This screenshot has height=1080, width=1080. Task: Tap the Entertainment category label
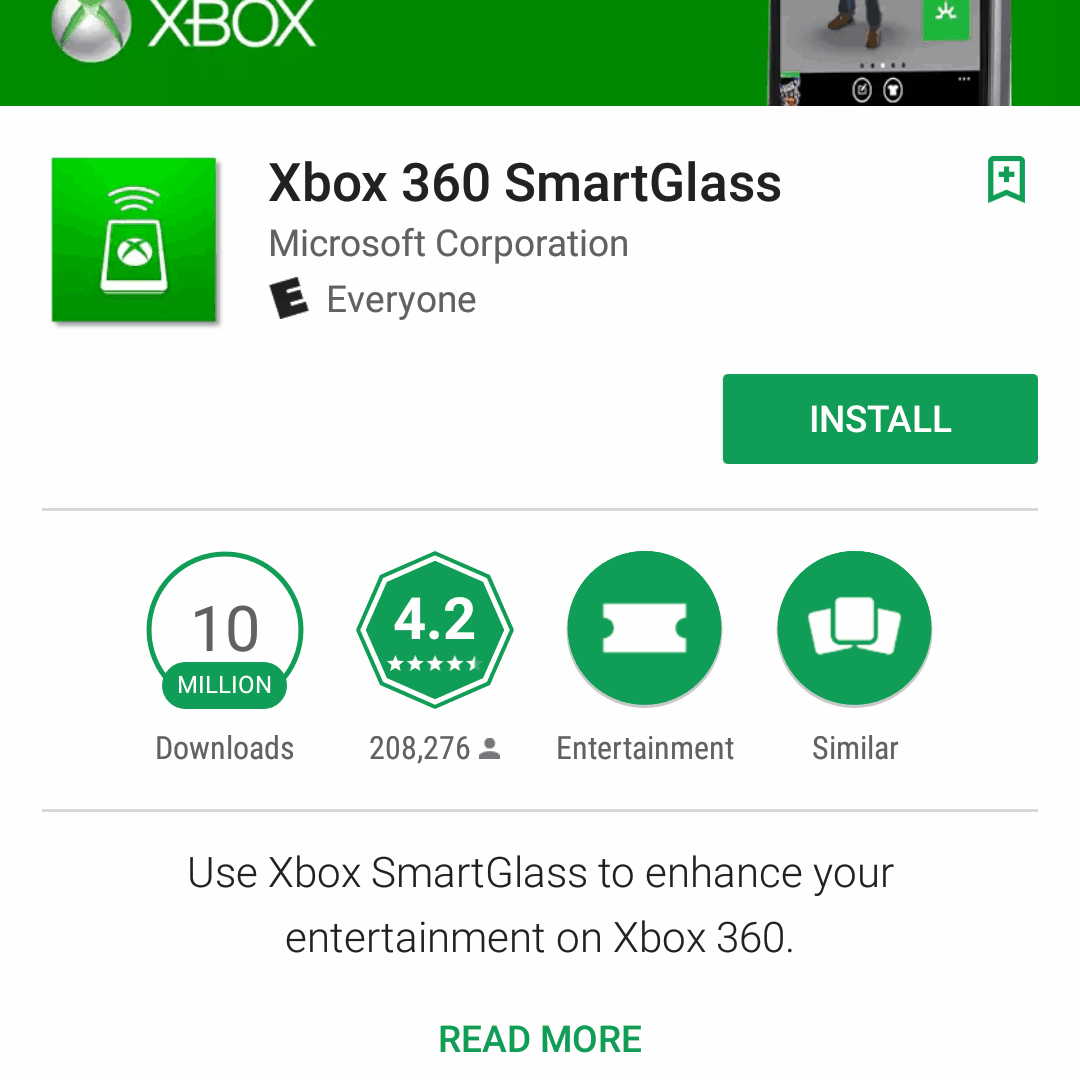645,748
